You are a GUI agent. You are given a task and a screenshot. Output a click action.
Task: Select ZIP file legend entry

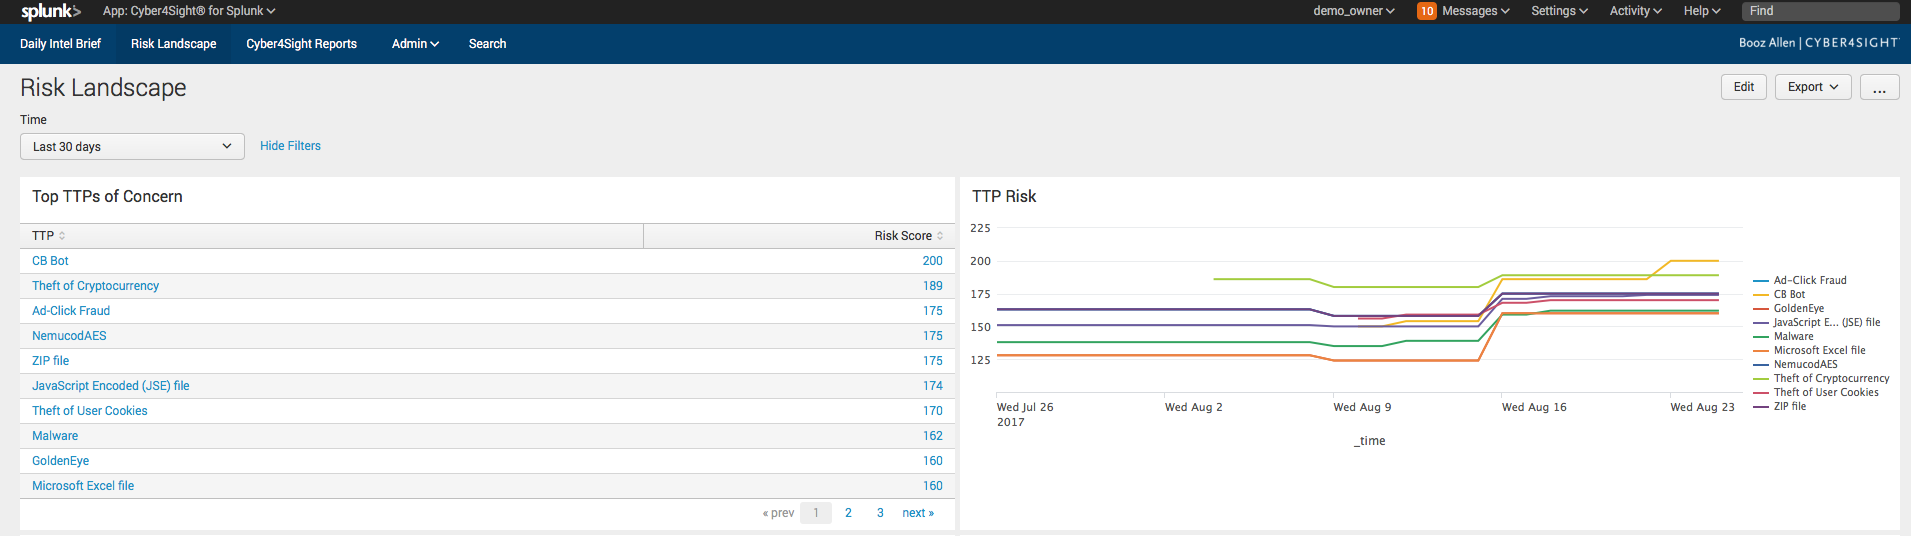pos(1780,407)
